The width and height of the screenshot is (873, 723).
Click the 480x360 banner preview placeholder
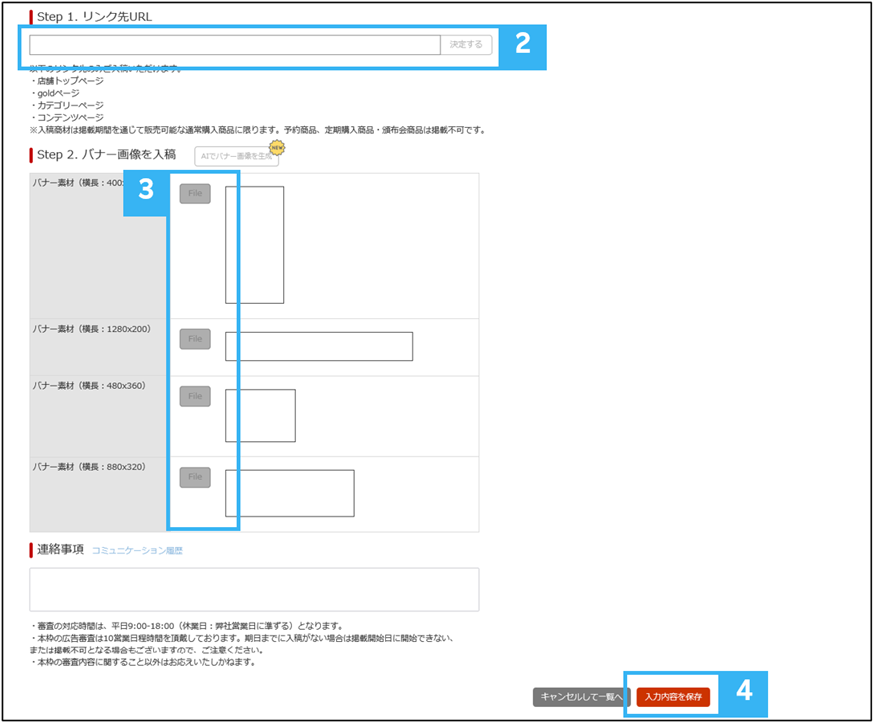click(x=261, y=416)
